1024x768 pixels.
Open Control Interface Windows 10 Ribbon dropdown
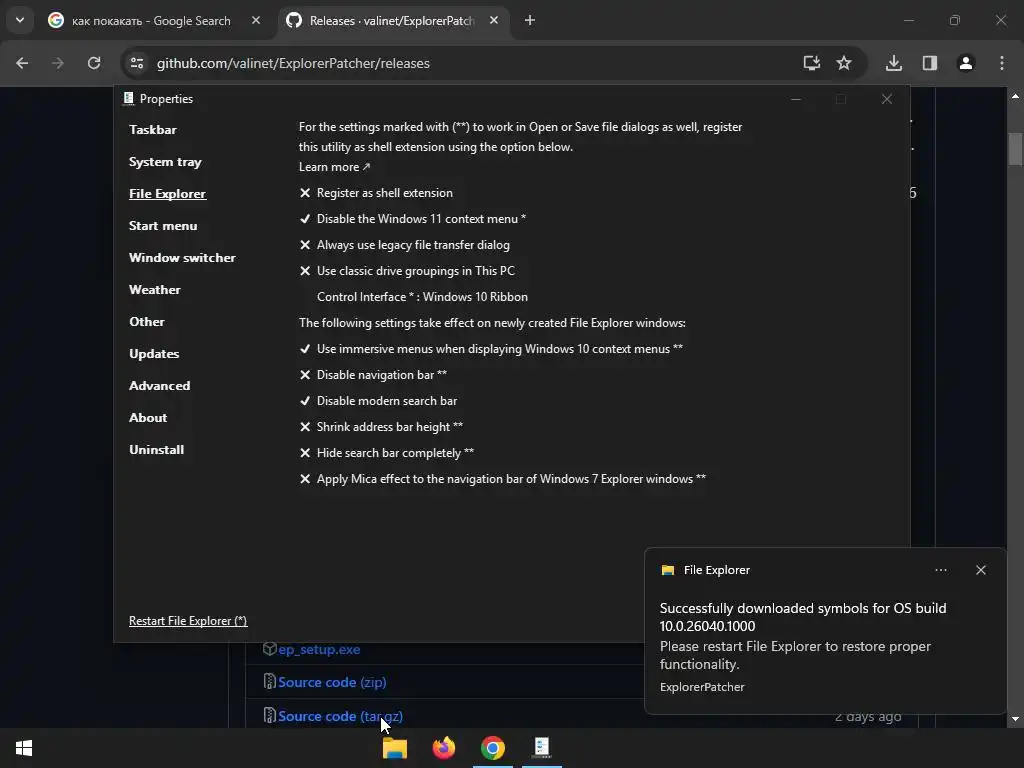click(422, 296)
